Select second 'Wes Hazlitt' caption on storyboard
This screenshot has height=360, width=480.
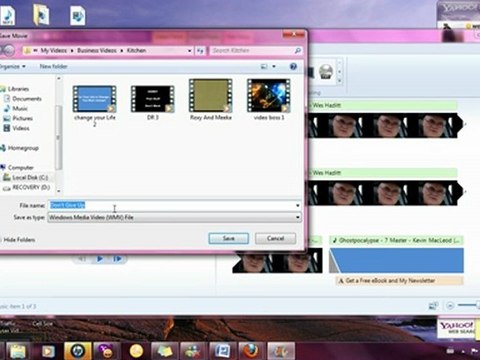pyautogui.click(x=382, y=173)
